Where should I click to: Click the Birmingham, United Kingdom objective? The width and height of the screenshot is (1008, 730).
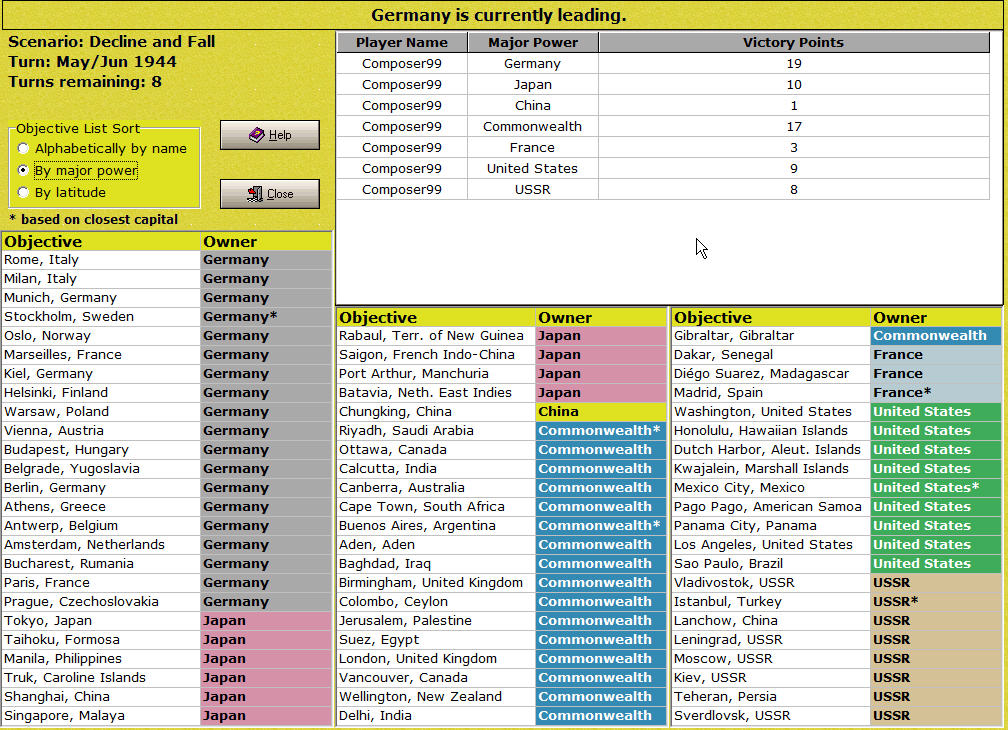(x=436, y=583)
